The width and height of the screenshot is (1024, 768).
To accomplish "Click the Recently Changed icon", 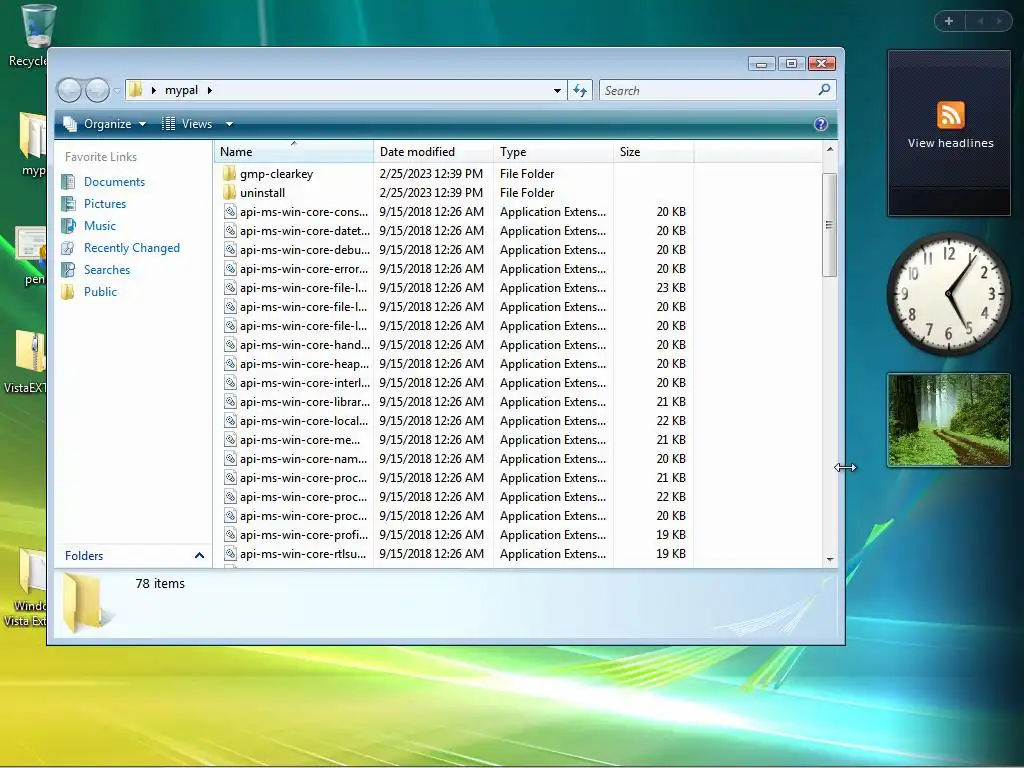I will pos(68,248).
